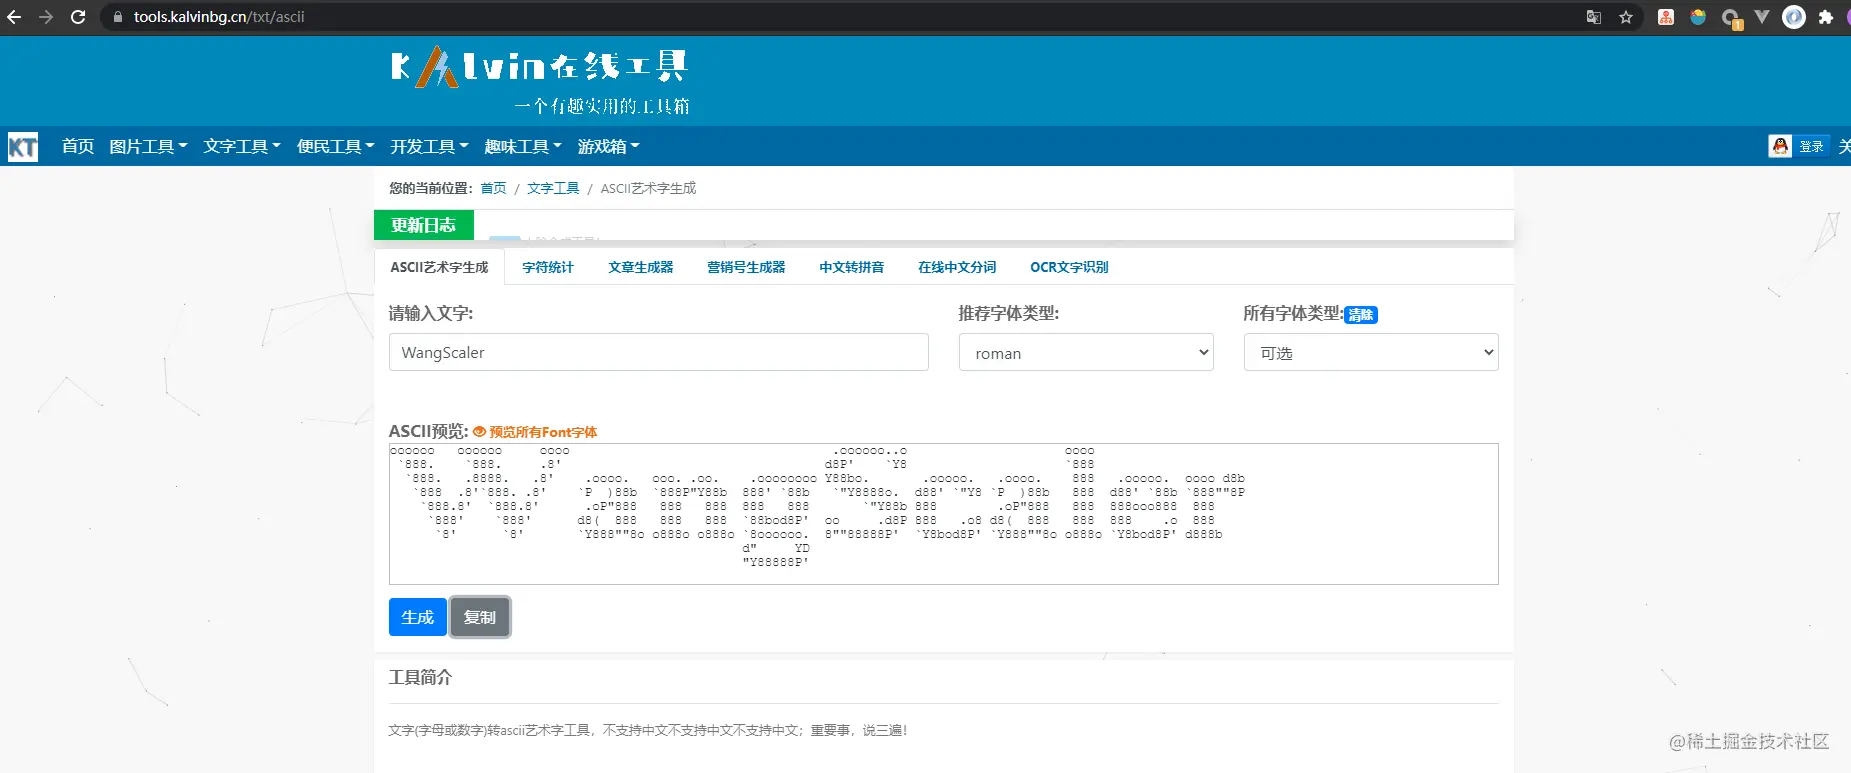Expand the 文字工具 menu
1851x773 pixels.
(242, 146)
